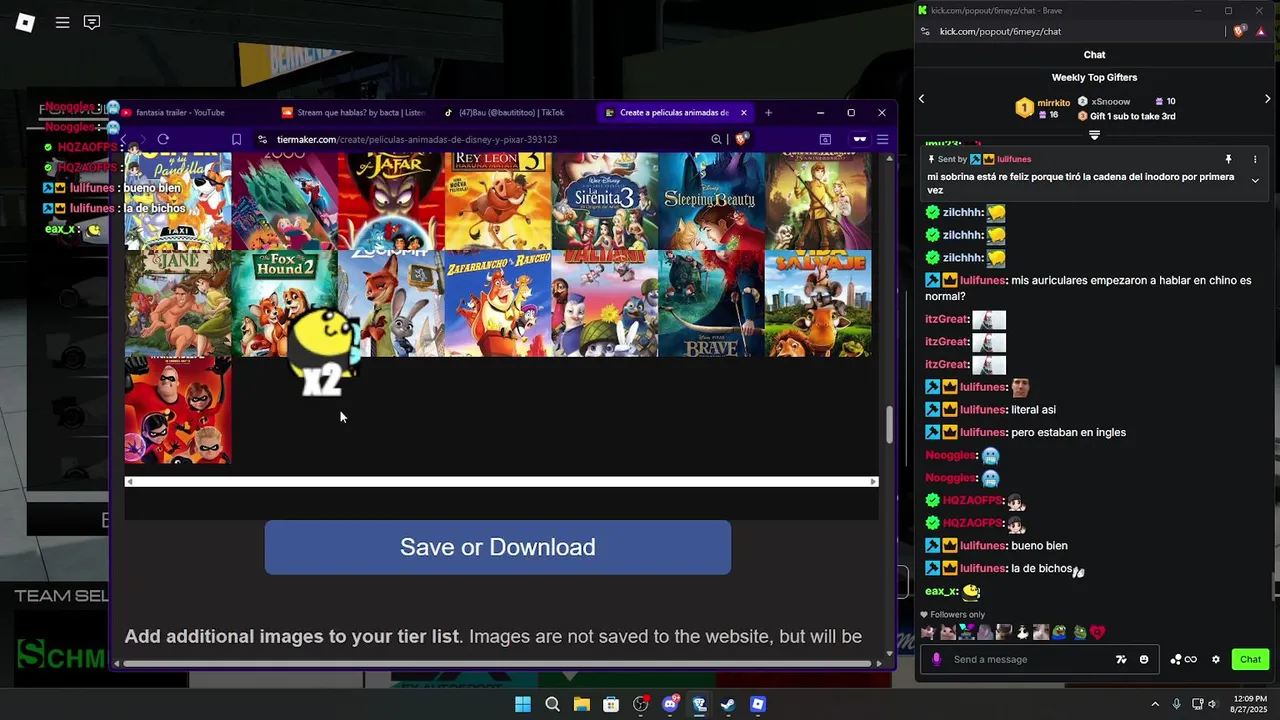The image size is (1280, 720).
Task: Click the Brave Rewards triangle icon
Action: pos(1261,31)
